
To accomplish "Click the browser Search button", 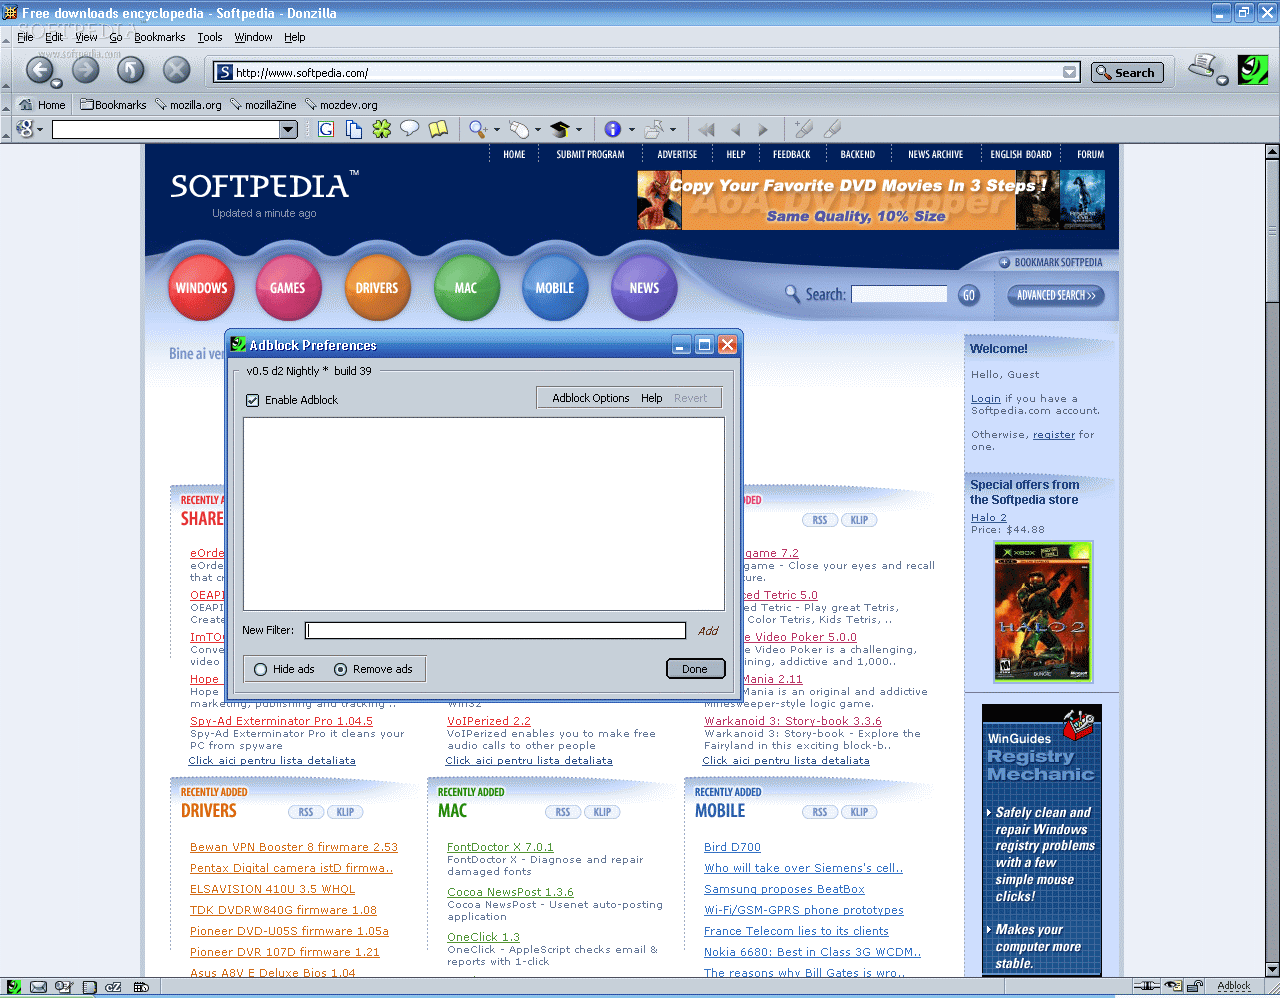I will [1126, 72].
